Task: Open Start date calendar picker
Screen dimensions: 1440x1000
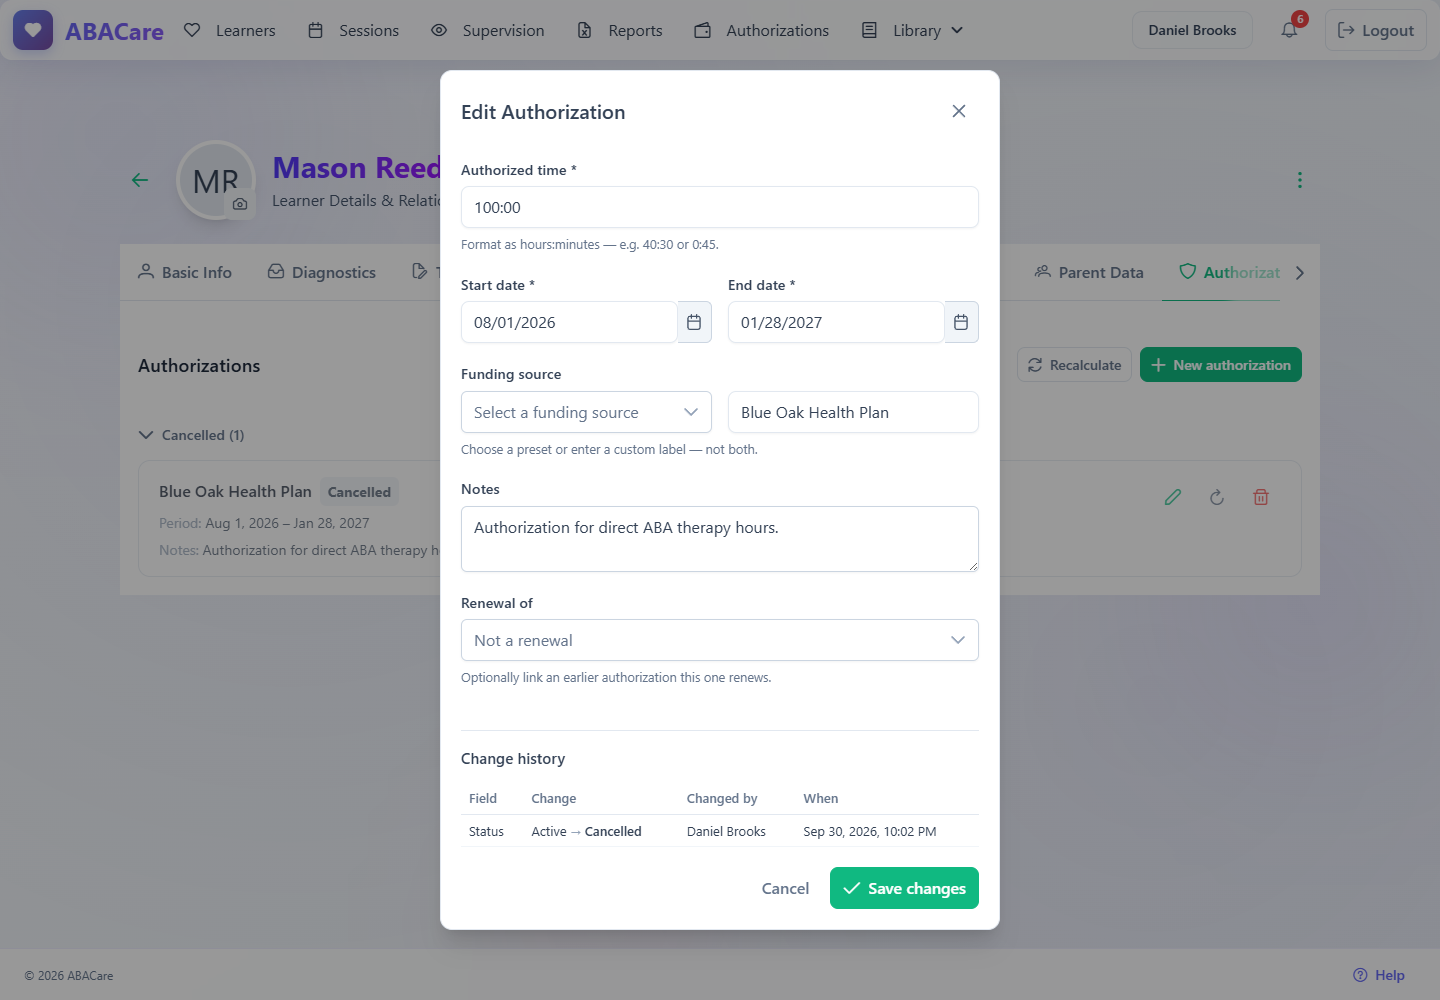Action: point(694,322)
